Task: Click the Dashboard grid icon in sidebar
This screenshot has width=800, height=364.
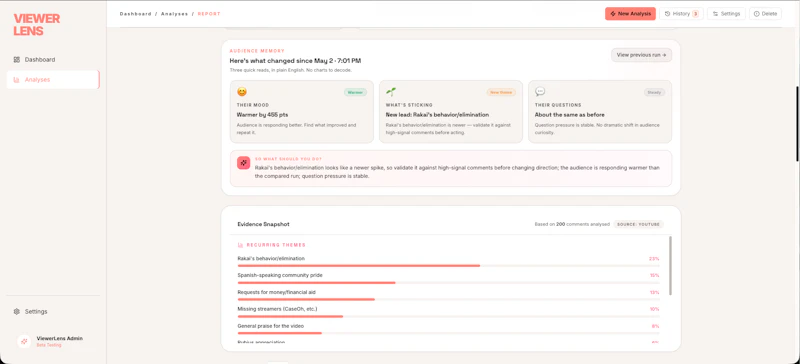Action: 17,60
